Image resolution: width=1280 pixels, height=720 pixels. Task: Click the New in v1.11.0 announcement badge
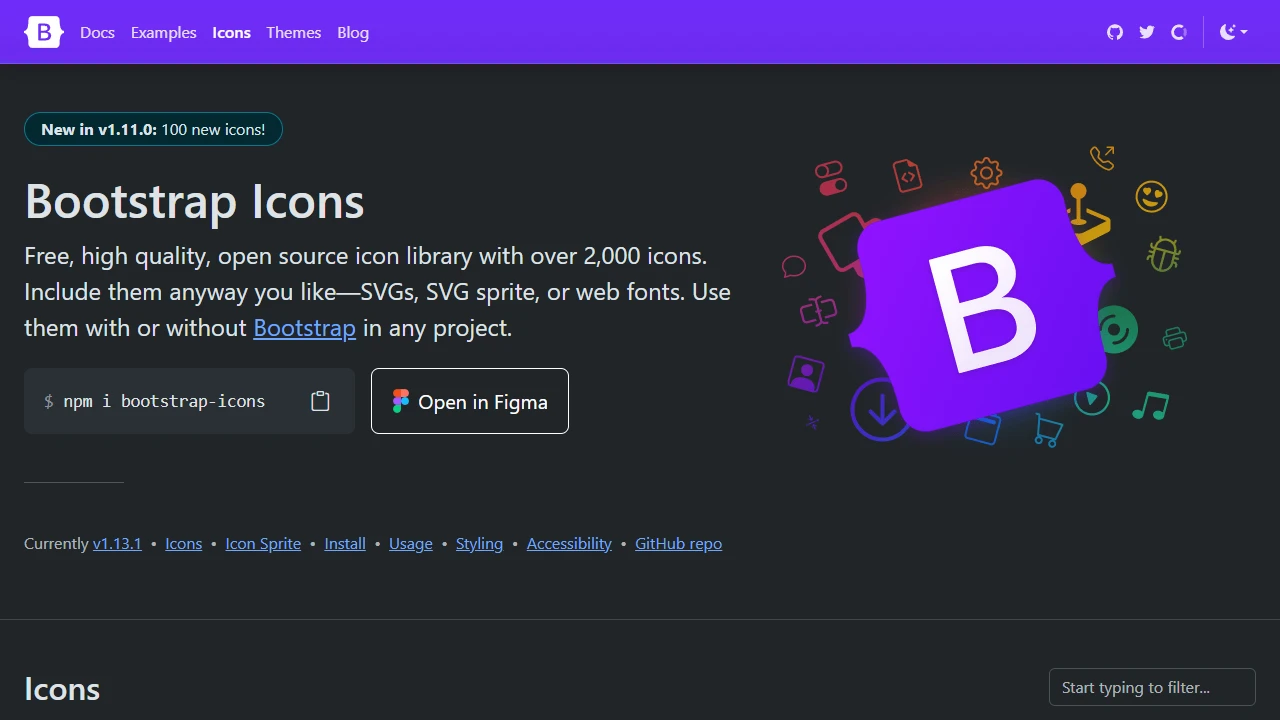(153, 129)
